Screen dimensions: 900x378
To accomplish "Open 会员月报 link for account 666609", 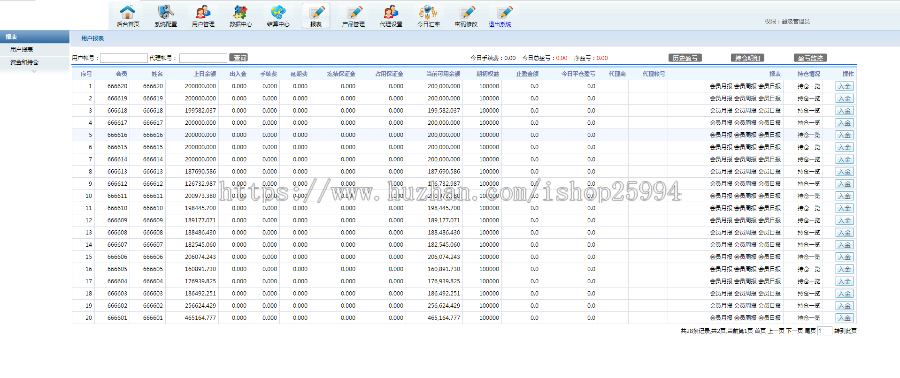I will pos(721,220).
